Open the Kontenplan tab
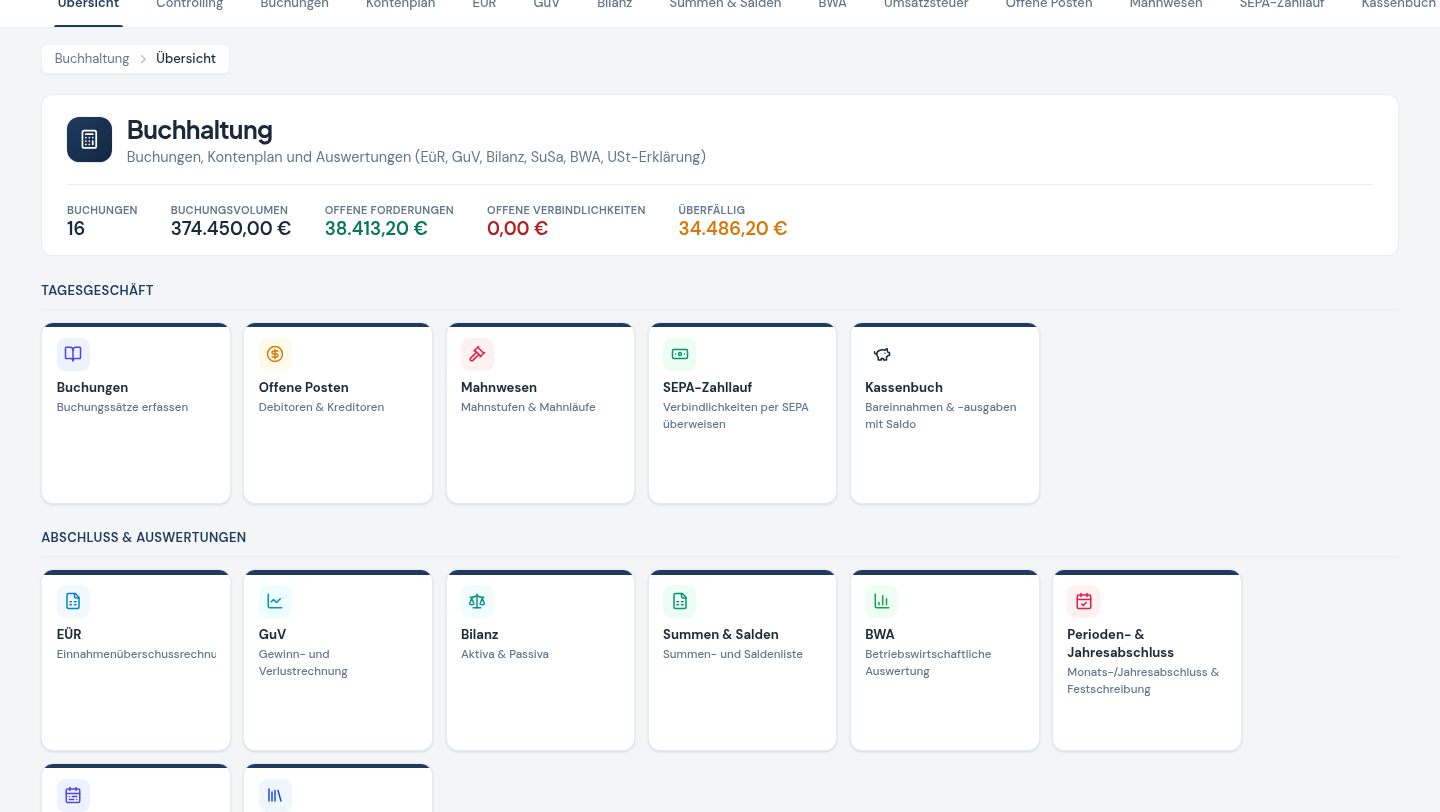Screen dimensions: 1440x812 400,5
